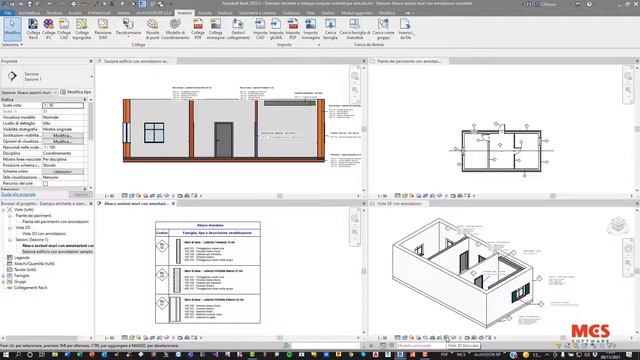This screenshot has height=360, width=640.
Task: Select Abachi/Quantità (tutti) in browser
Action: 34,264
